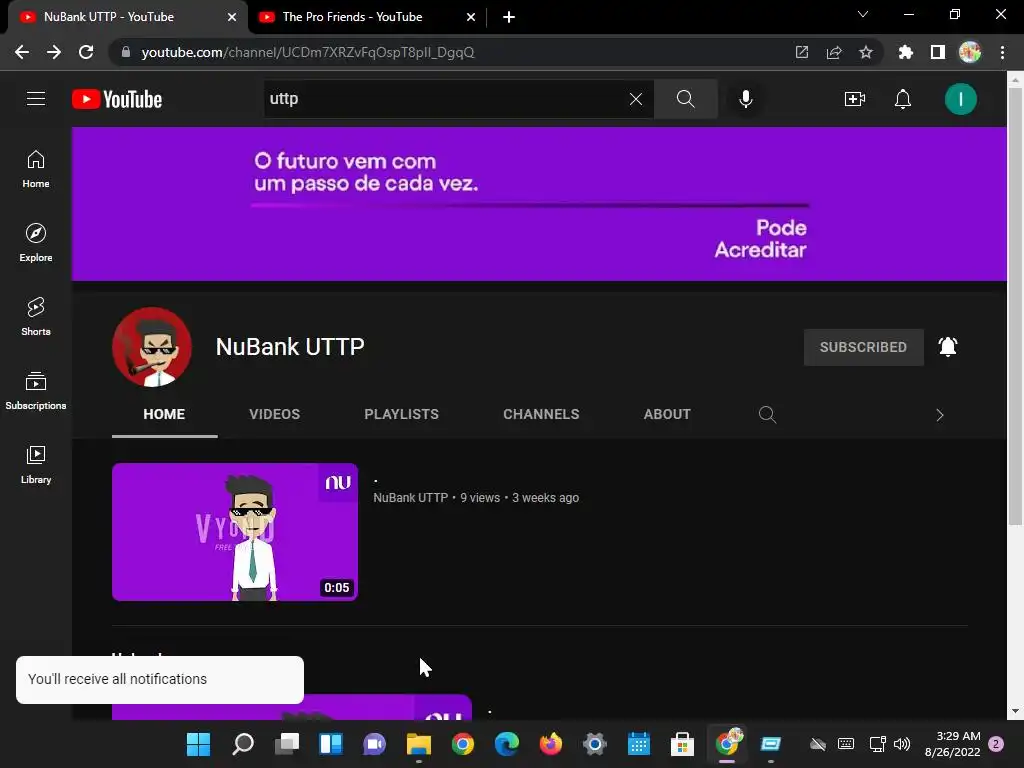Click the purple channel banner
The image size is (1024, 768).
tap(539, 204)
